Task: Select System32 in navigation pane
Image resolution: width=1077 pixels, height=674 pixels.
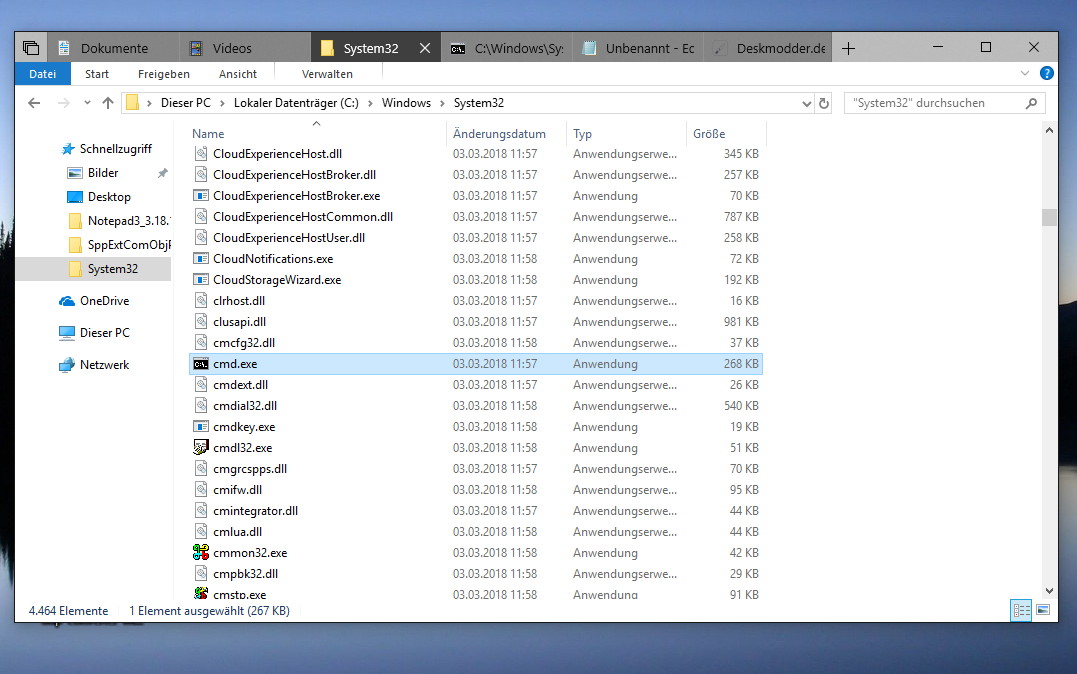Action: tap(113, 269)
